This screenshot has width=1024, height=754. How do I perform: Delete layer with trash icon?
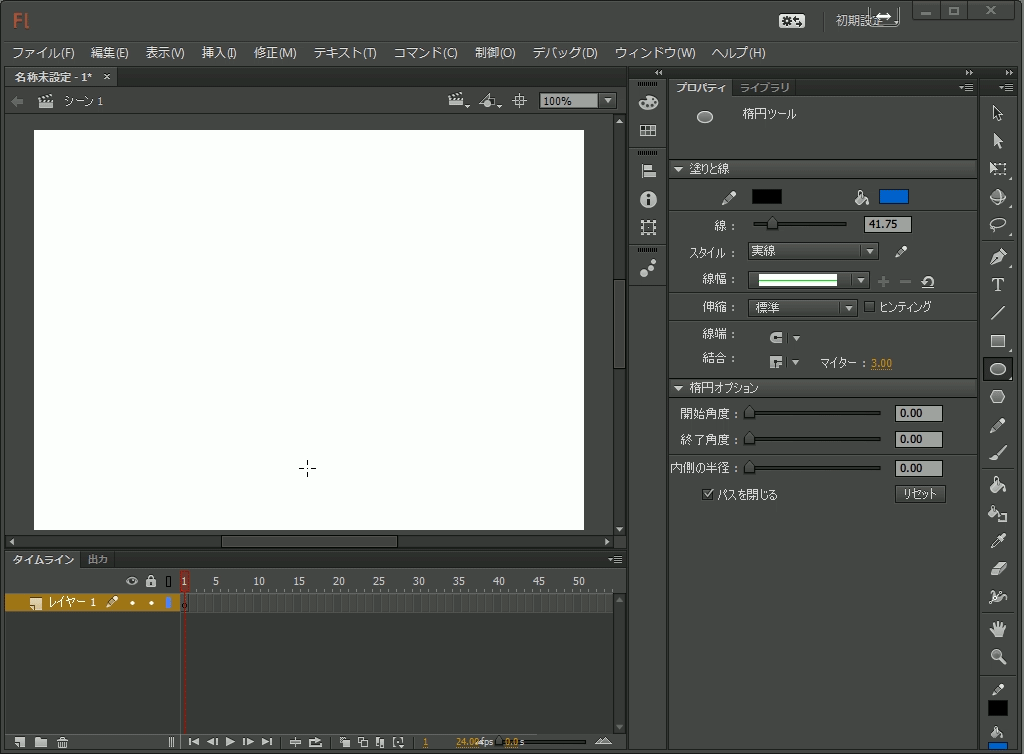pyautogui.click(x=62, y=742)
